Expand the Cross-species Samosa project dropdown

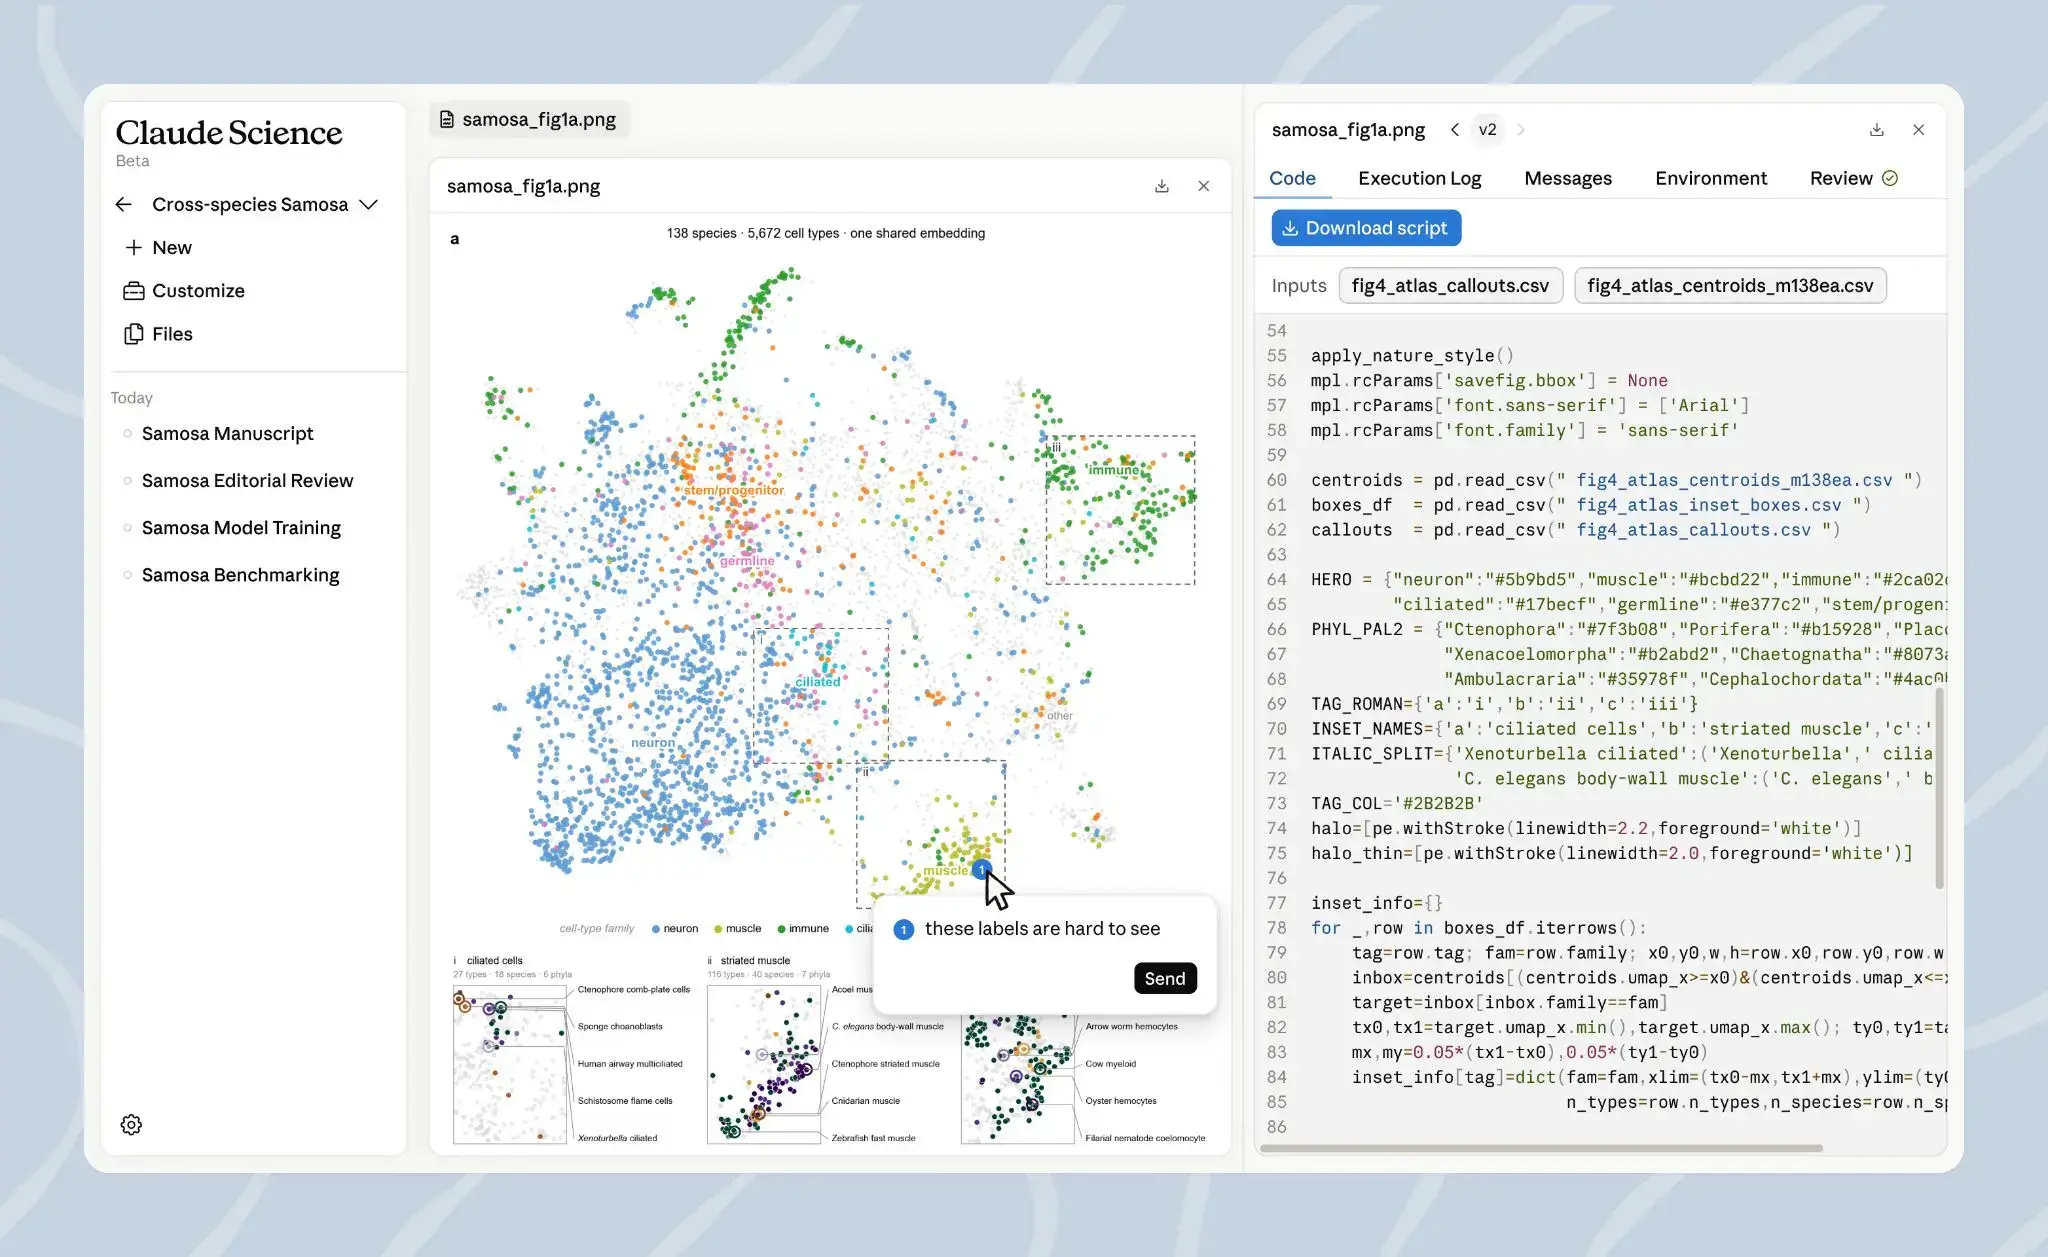point(368,204)
